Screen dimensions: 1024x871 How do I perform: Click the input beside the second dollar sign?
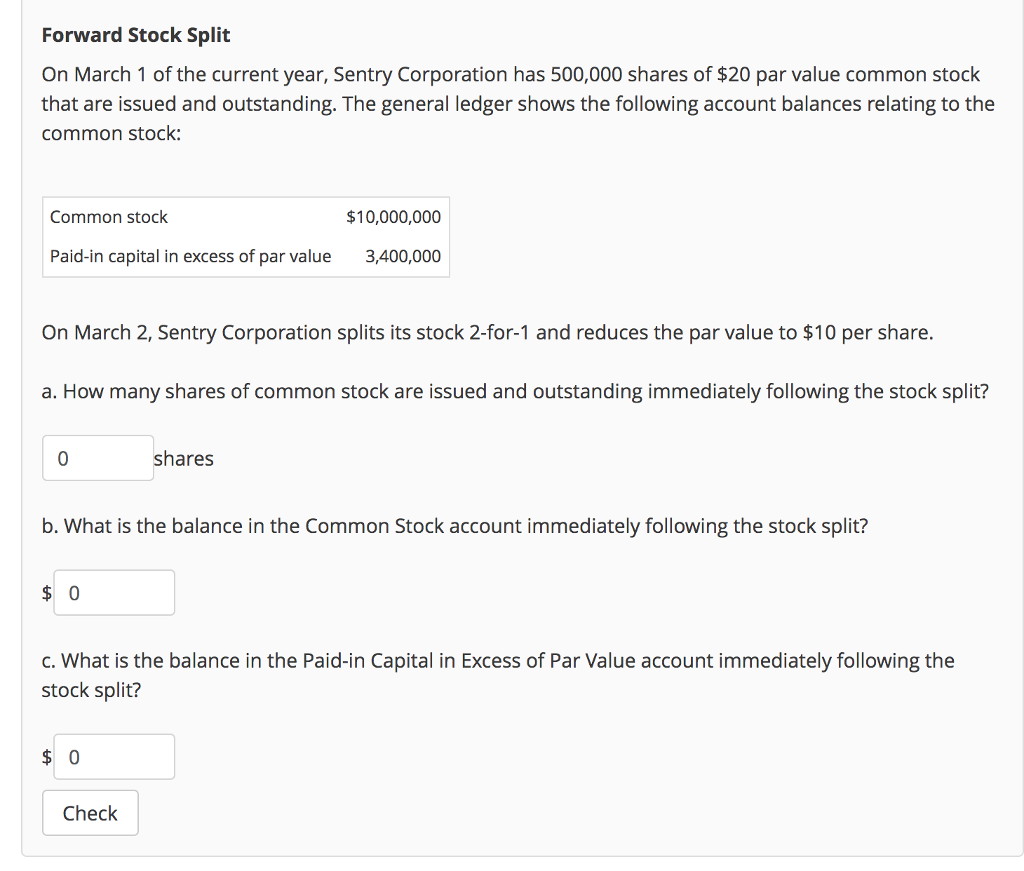(x=113, y=757)
